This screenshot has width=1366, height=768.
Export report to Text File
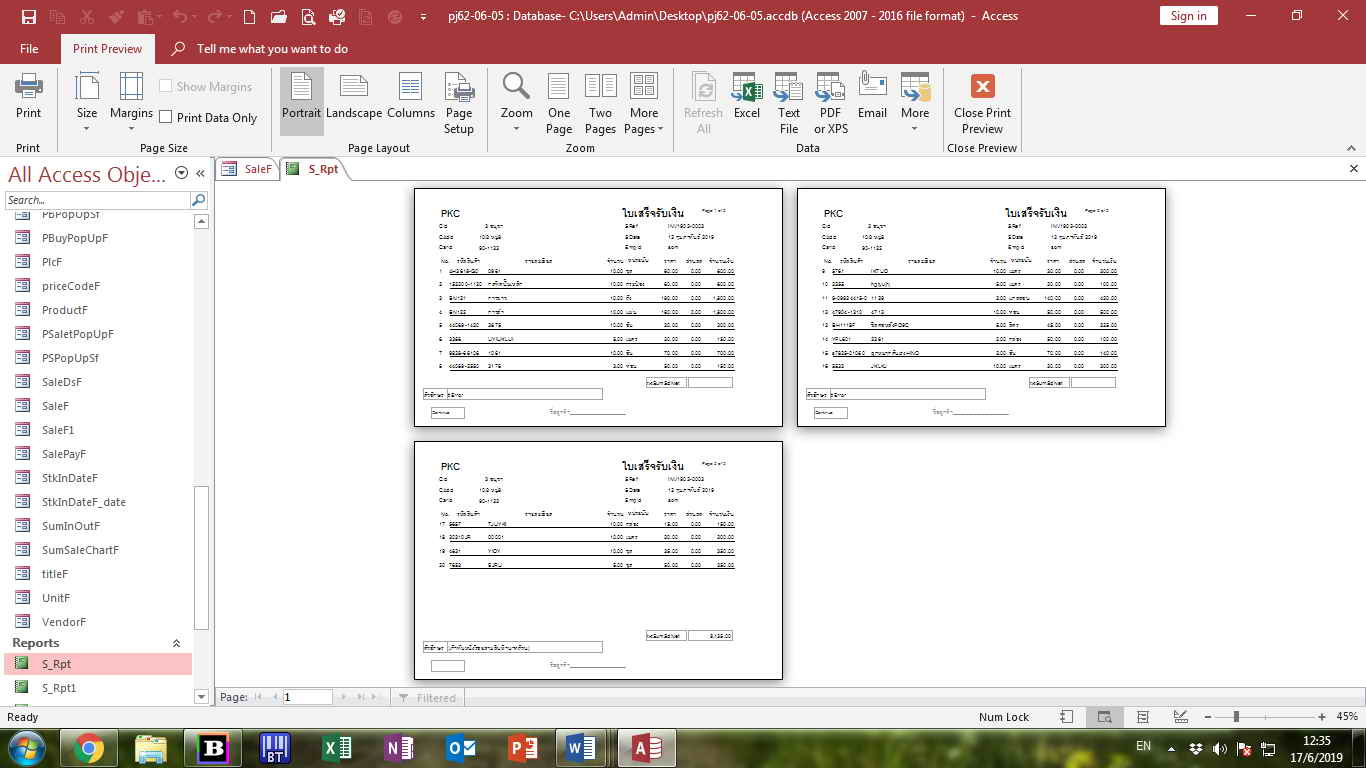point(789,102)
